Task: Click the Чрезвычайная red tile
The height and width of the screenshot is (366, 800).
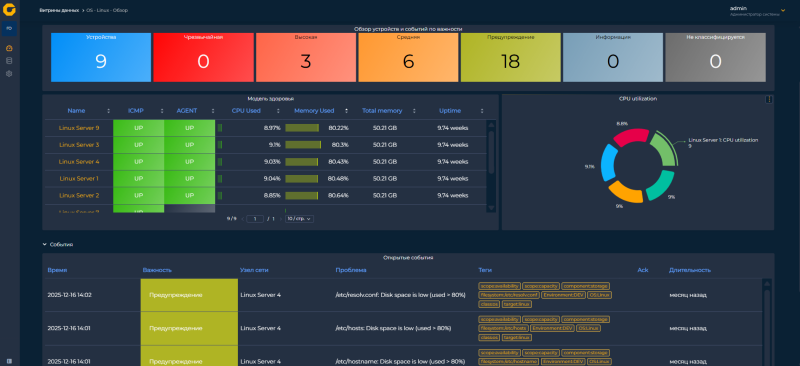Action: [x=204, y=57]
